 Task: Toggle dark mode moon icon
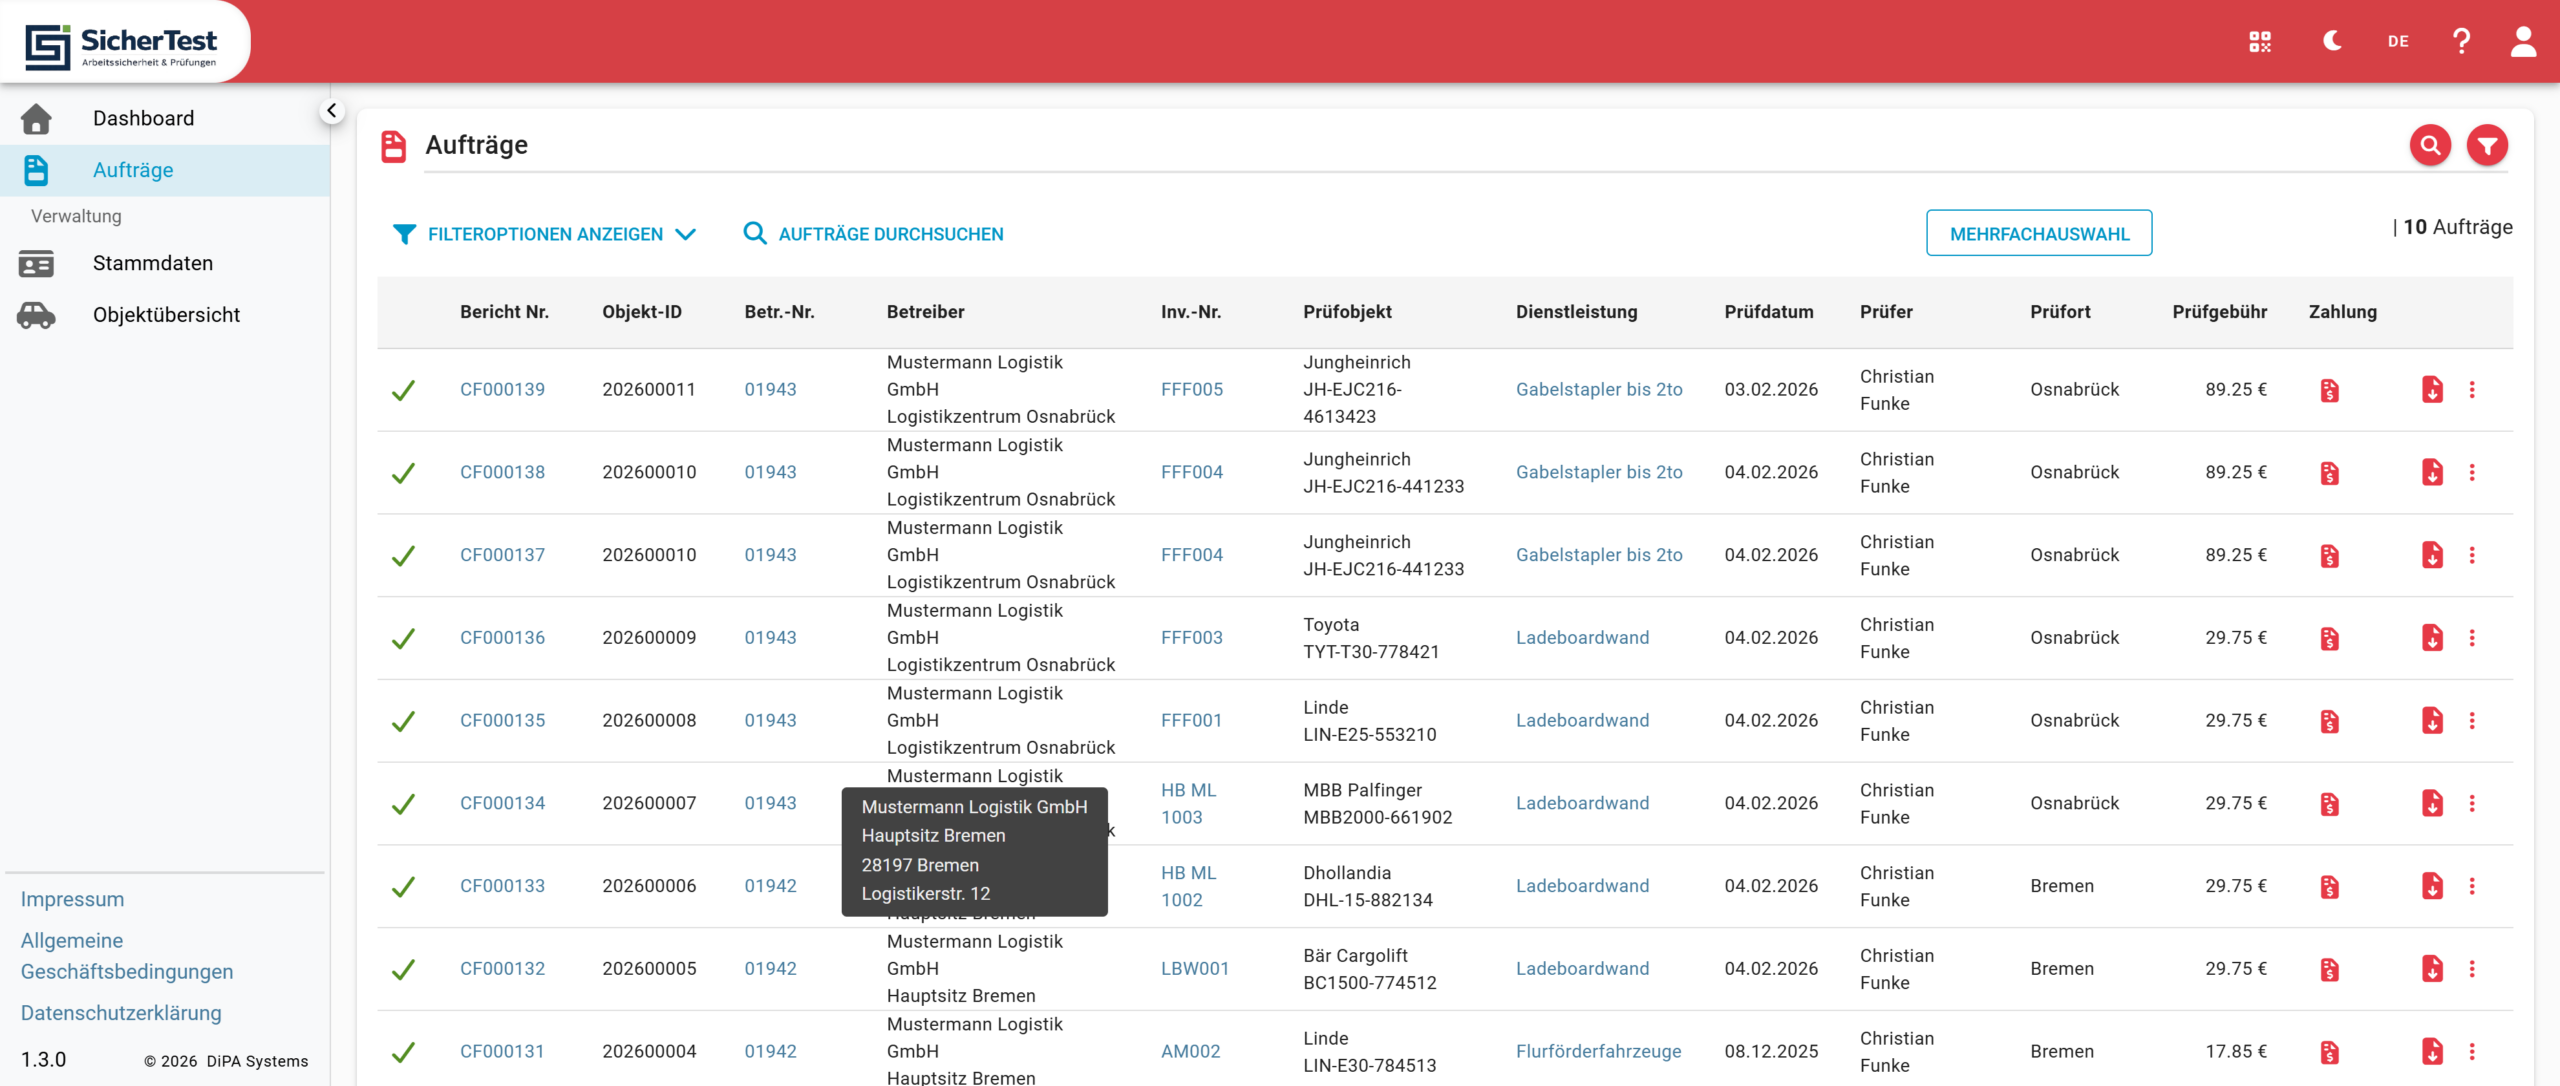coord(2332,41)
